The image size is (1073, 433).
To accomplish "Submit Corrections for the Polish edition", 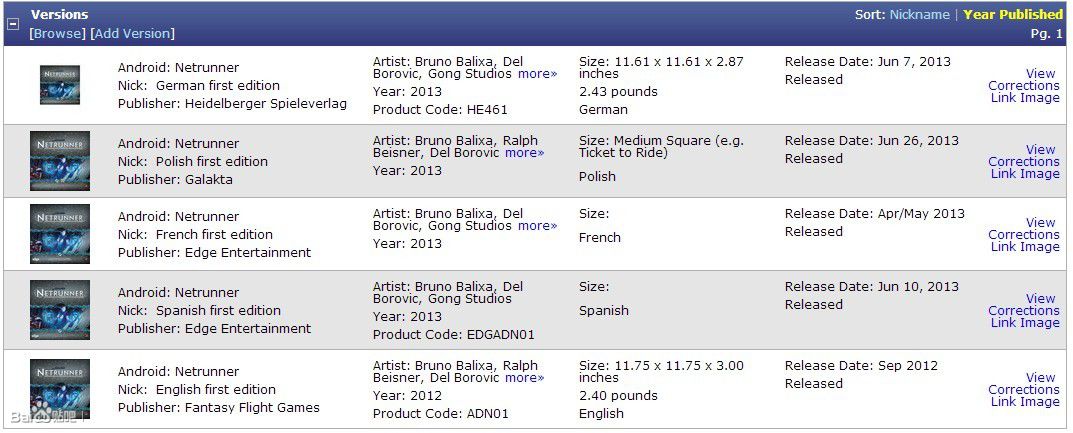I will 1023,161.
